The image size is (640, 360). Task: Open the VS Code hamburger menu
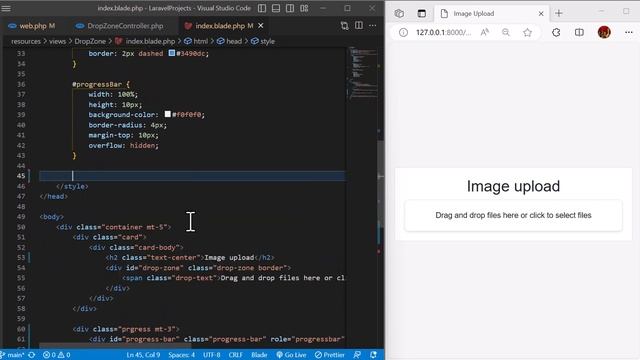tap(6, 8)
